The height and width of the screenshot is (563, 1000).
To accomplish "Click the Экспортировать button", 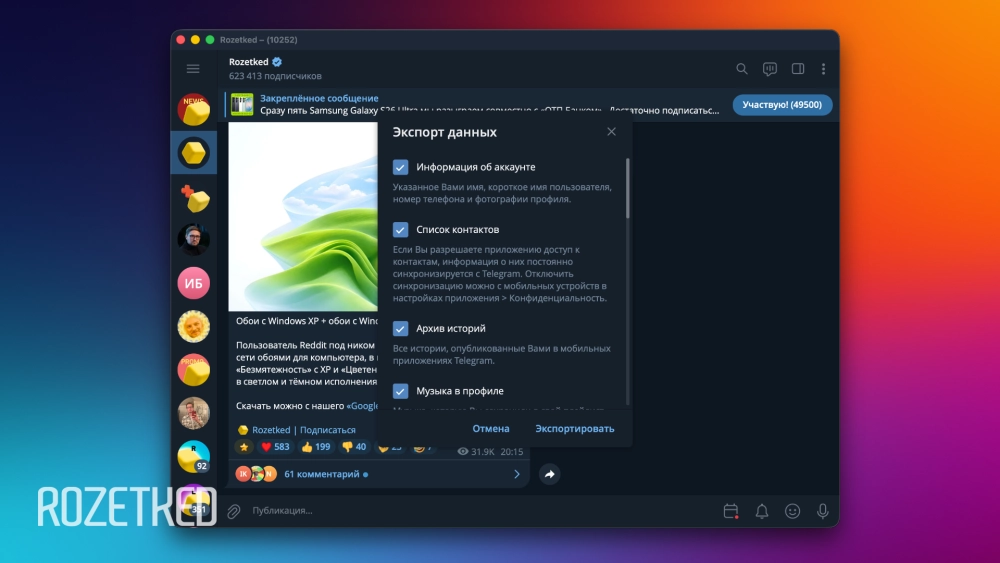I will [x=574, y=428].
